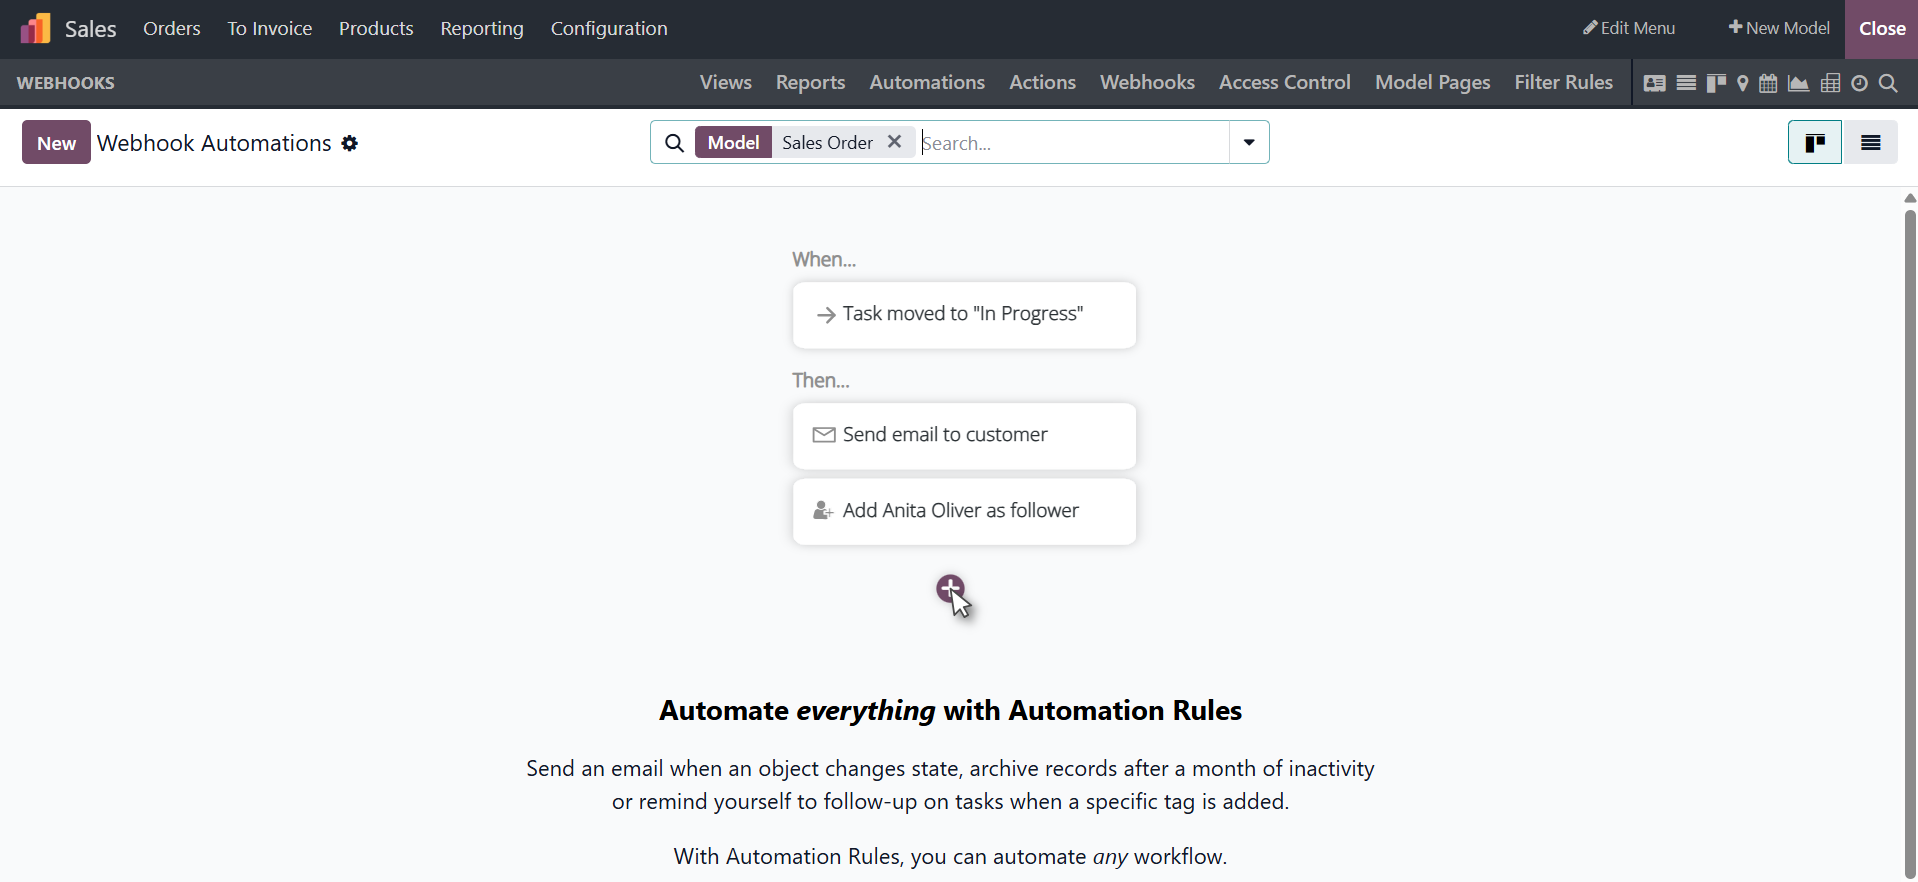Select the graph view chart icon
Image resolution: width=1918 pixels, height=882 pixels.
click(1798, 83)
